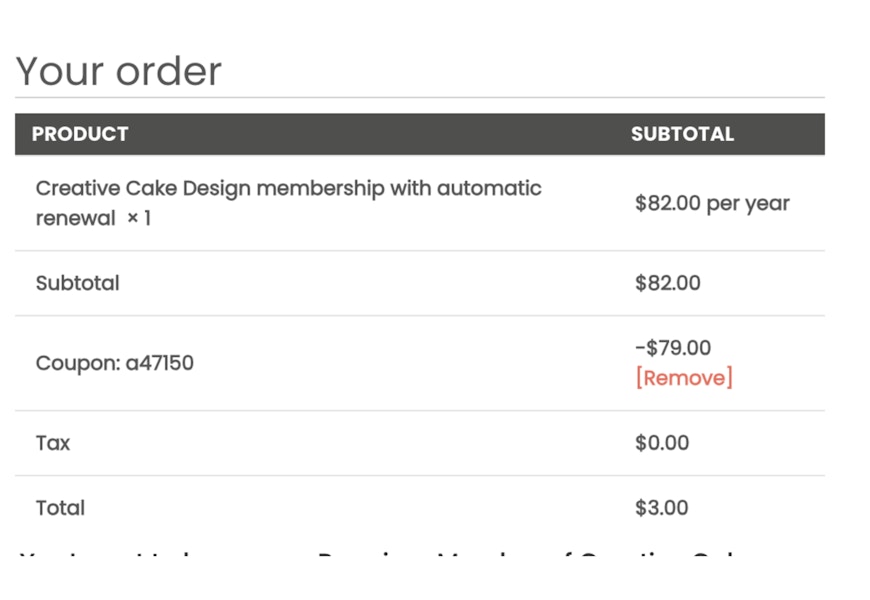Click the 'per year' billing period text

pos(748,203)
